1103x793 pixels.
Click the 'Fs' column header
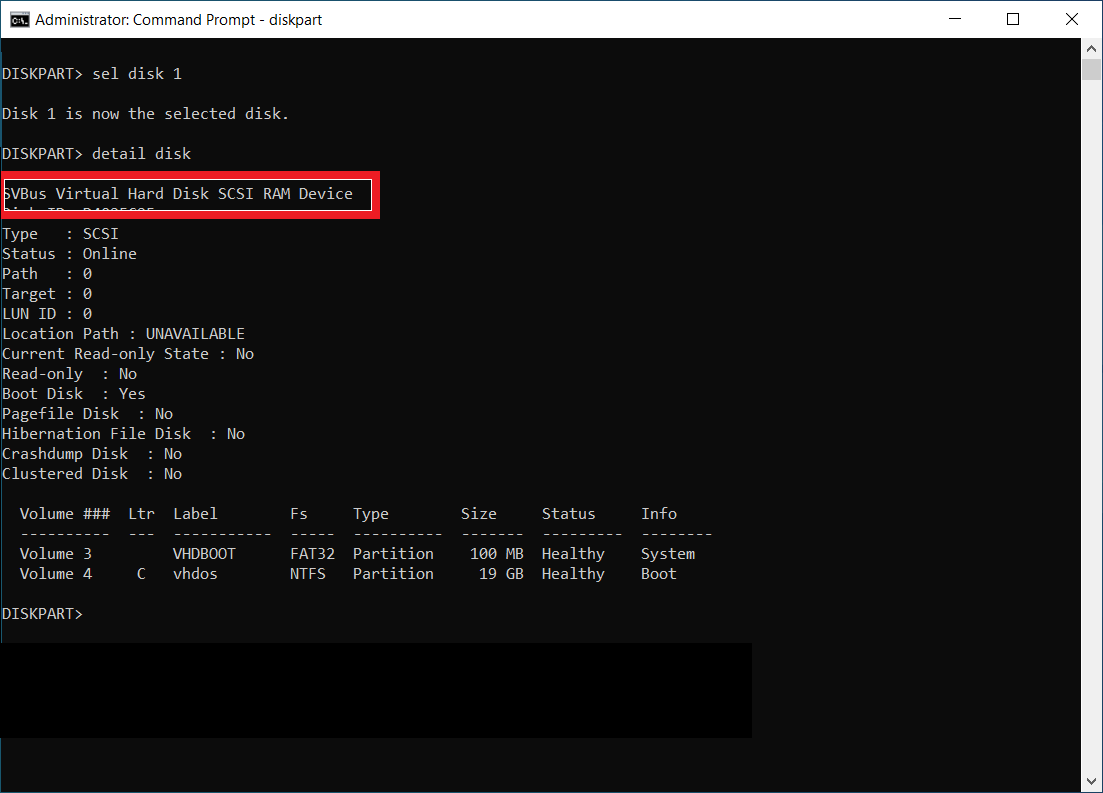pyautogui.click(x=299, y=514)
